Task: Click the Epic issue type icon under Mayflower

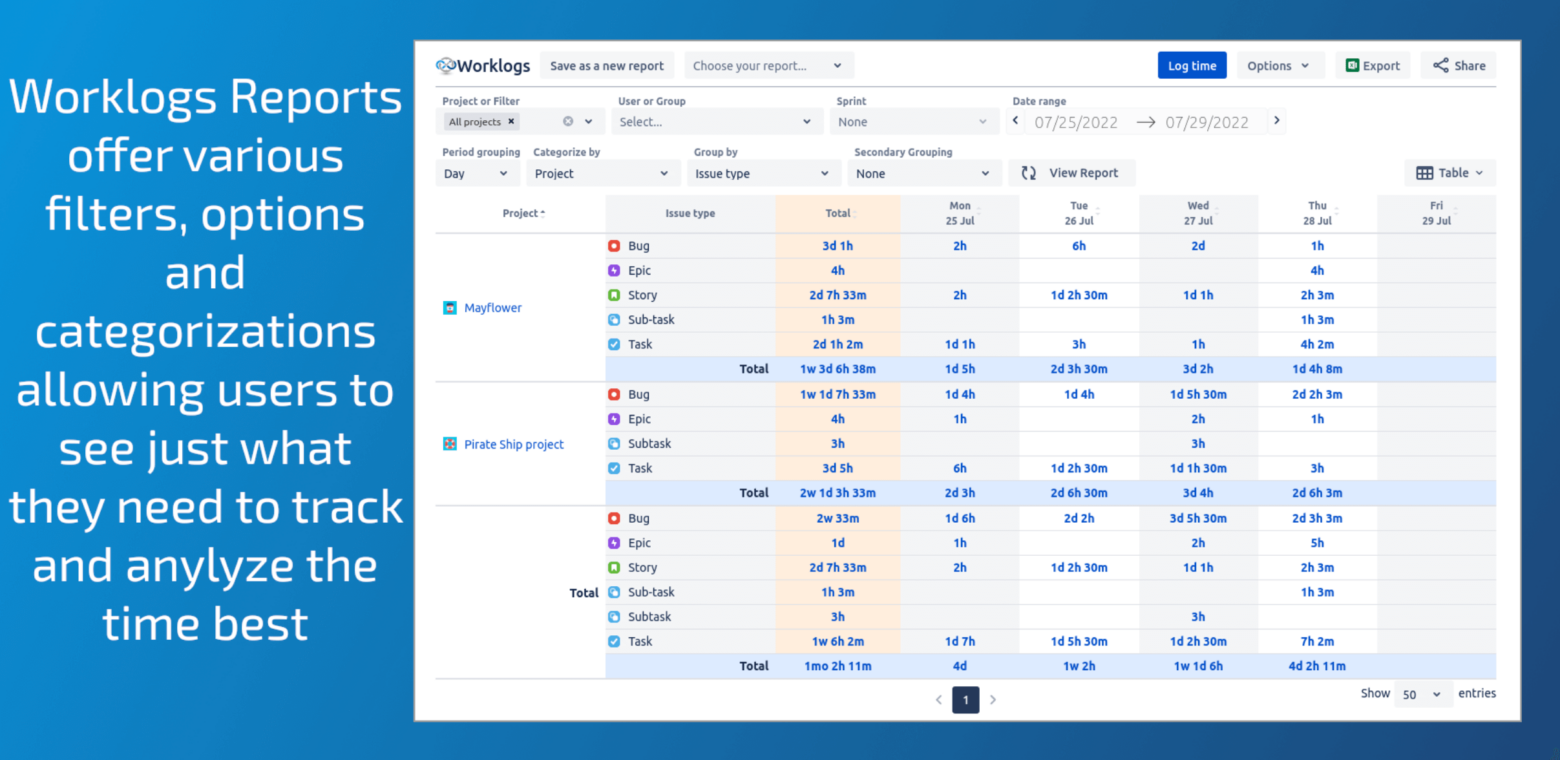Action: coord(613,270)
